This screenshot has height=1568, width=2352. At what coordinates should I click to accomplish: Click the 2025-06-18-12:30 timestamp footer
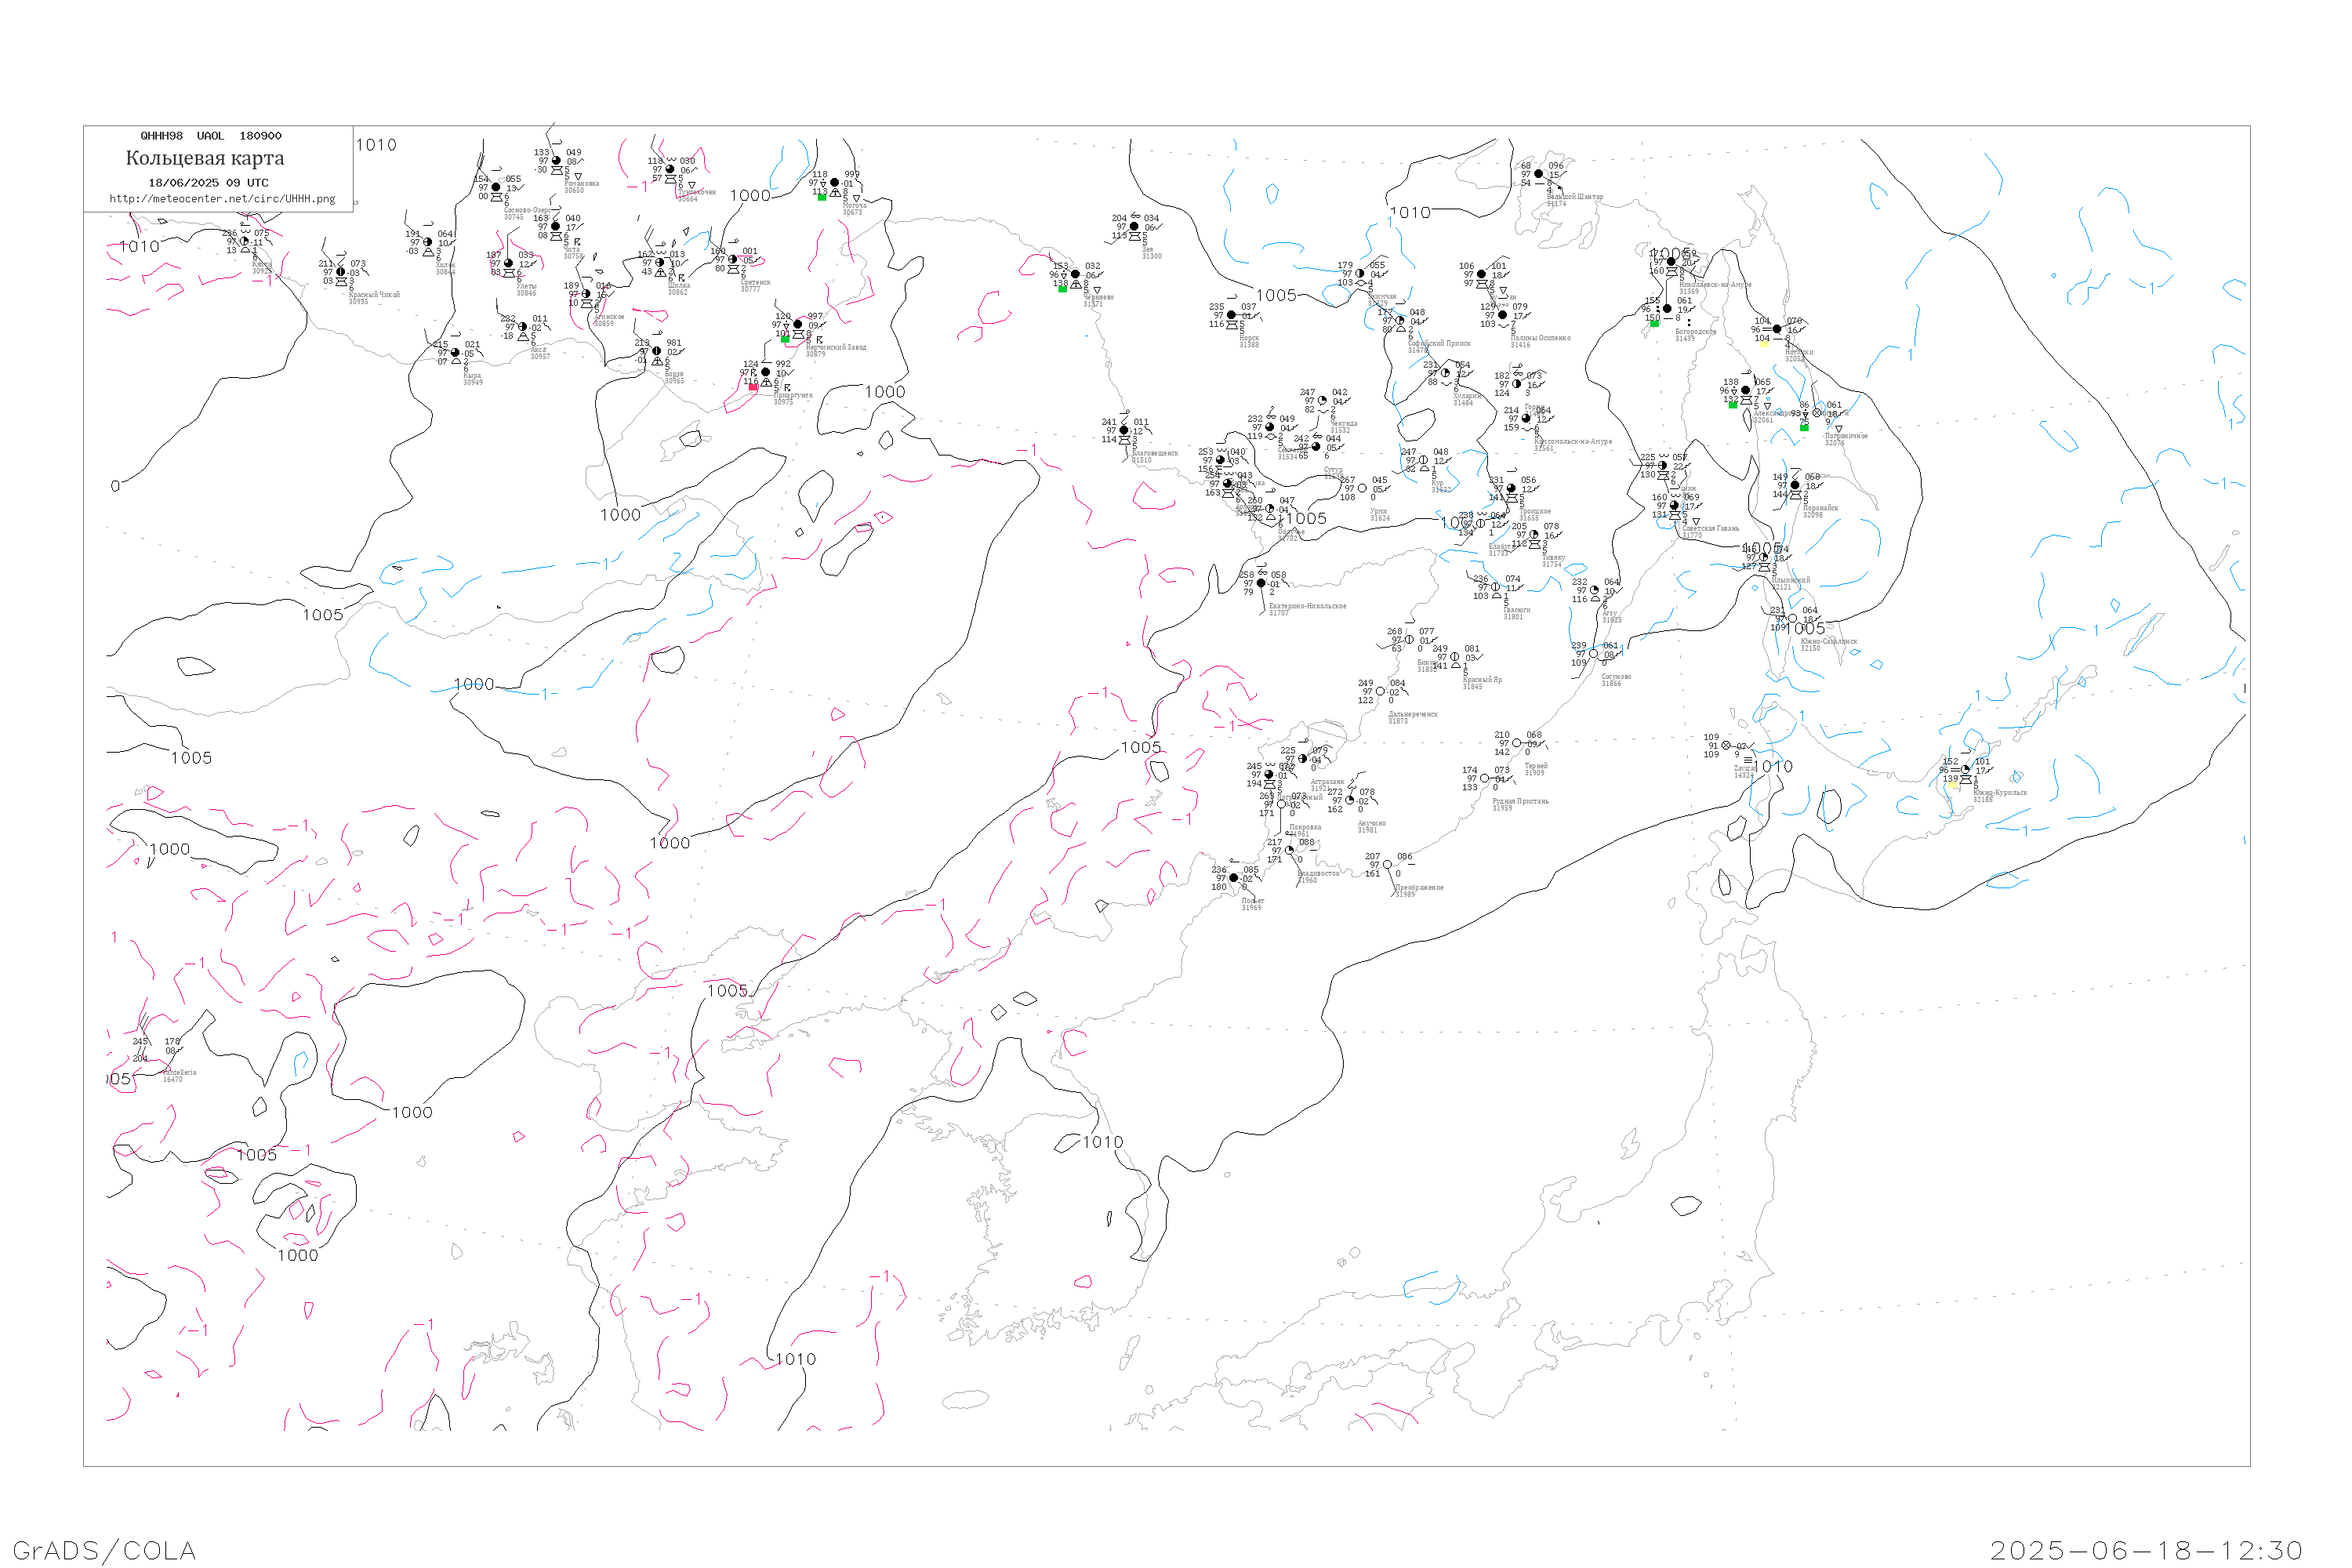tap(2146, 1550)
